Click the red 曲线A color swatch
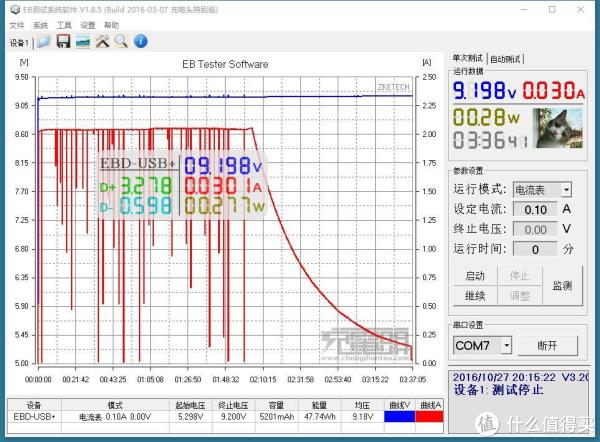This screenshot has height=442, width=600. point(429,416)
